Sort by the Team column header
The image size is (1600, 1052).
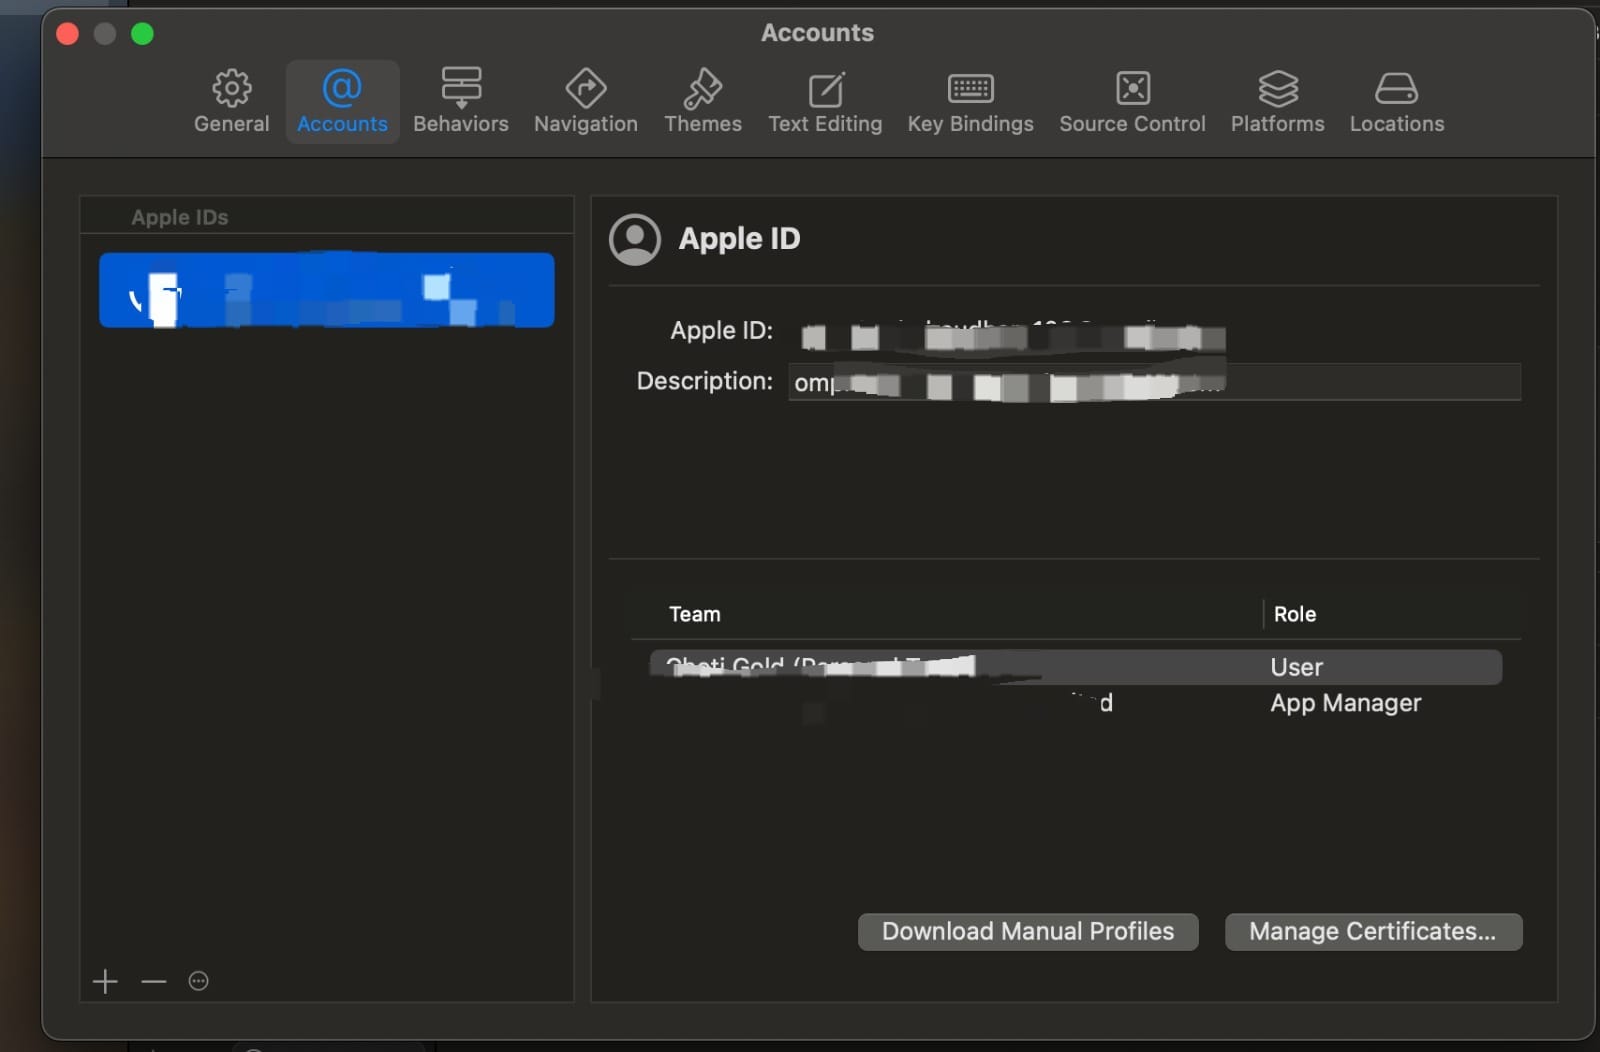pos(694,614)
